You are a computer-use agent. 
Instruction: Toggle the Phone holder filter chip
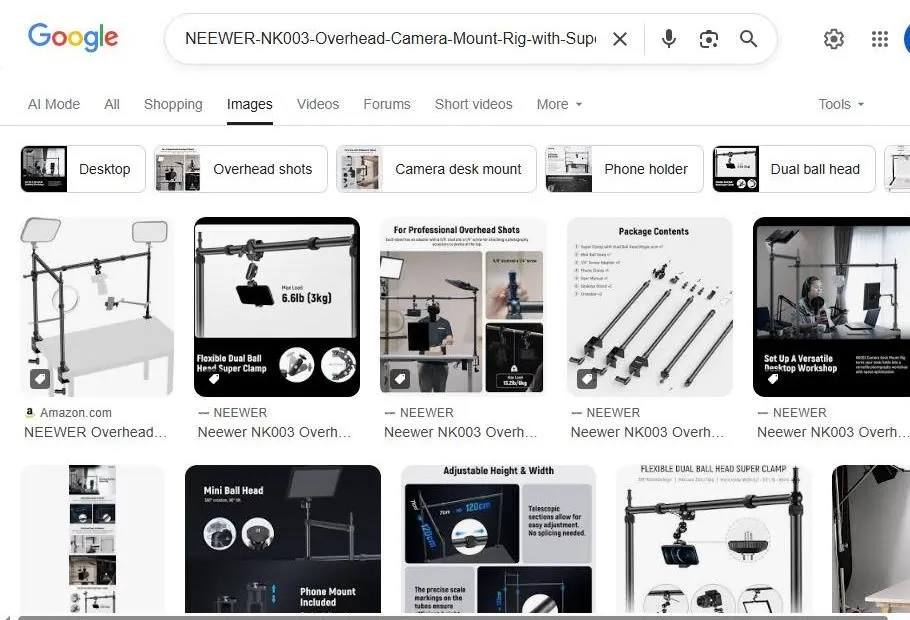pos(624,169)
